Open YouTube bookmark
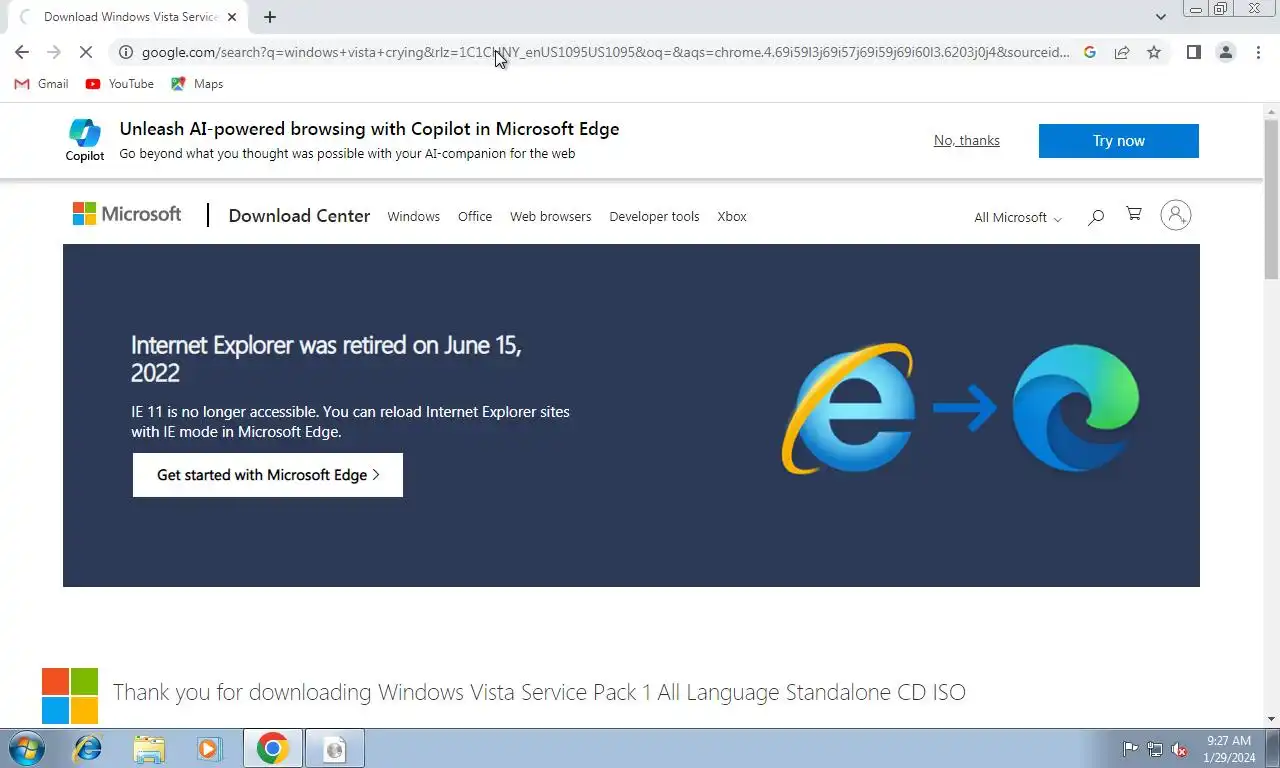 click(120, 84)
